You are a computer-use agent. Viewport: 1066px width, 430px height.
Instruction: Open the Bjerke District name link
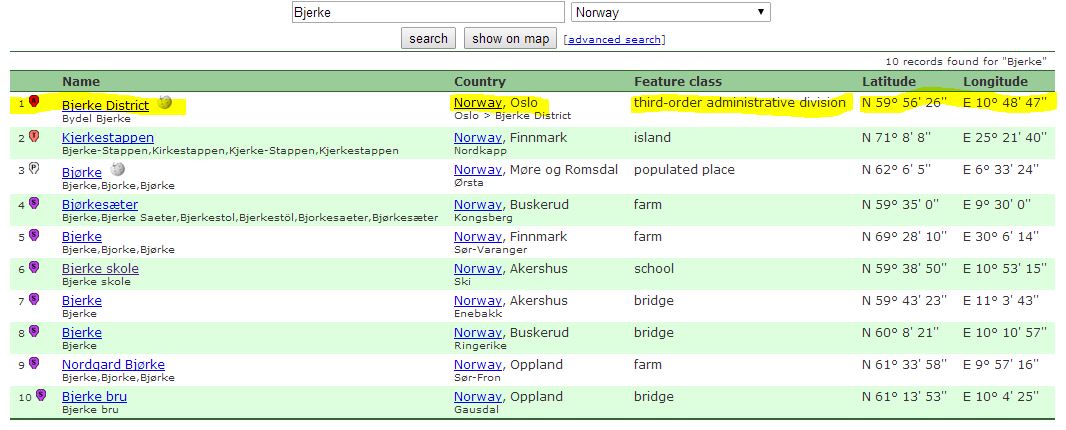coord(105,105)
